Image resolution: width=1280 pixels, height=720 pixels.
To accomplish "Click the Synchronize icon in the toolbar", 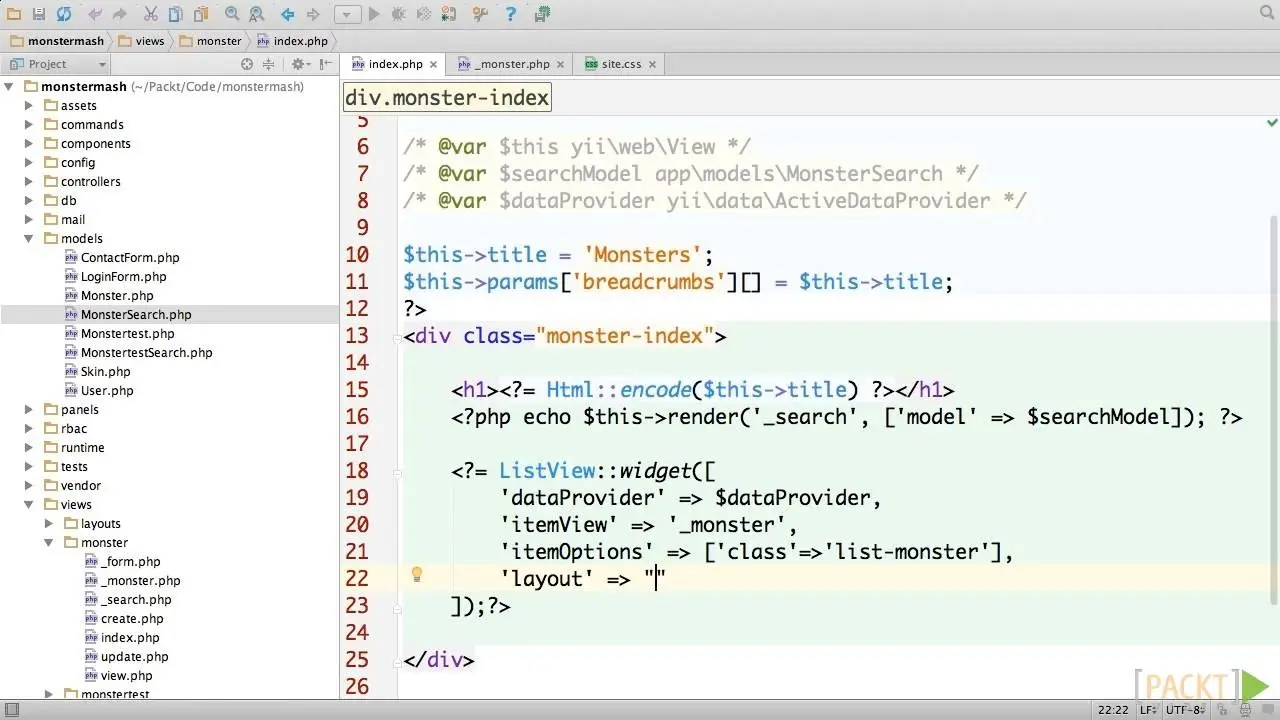I will 64,14.
